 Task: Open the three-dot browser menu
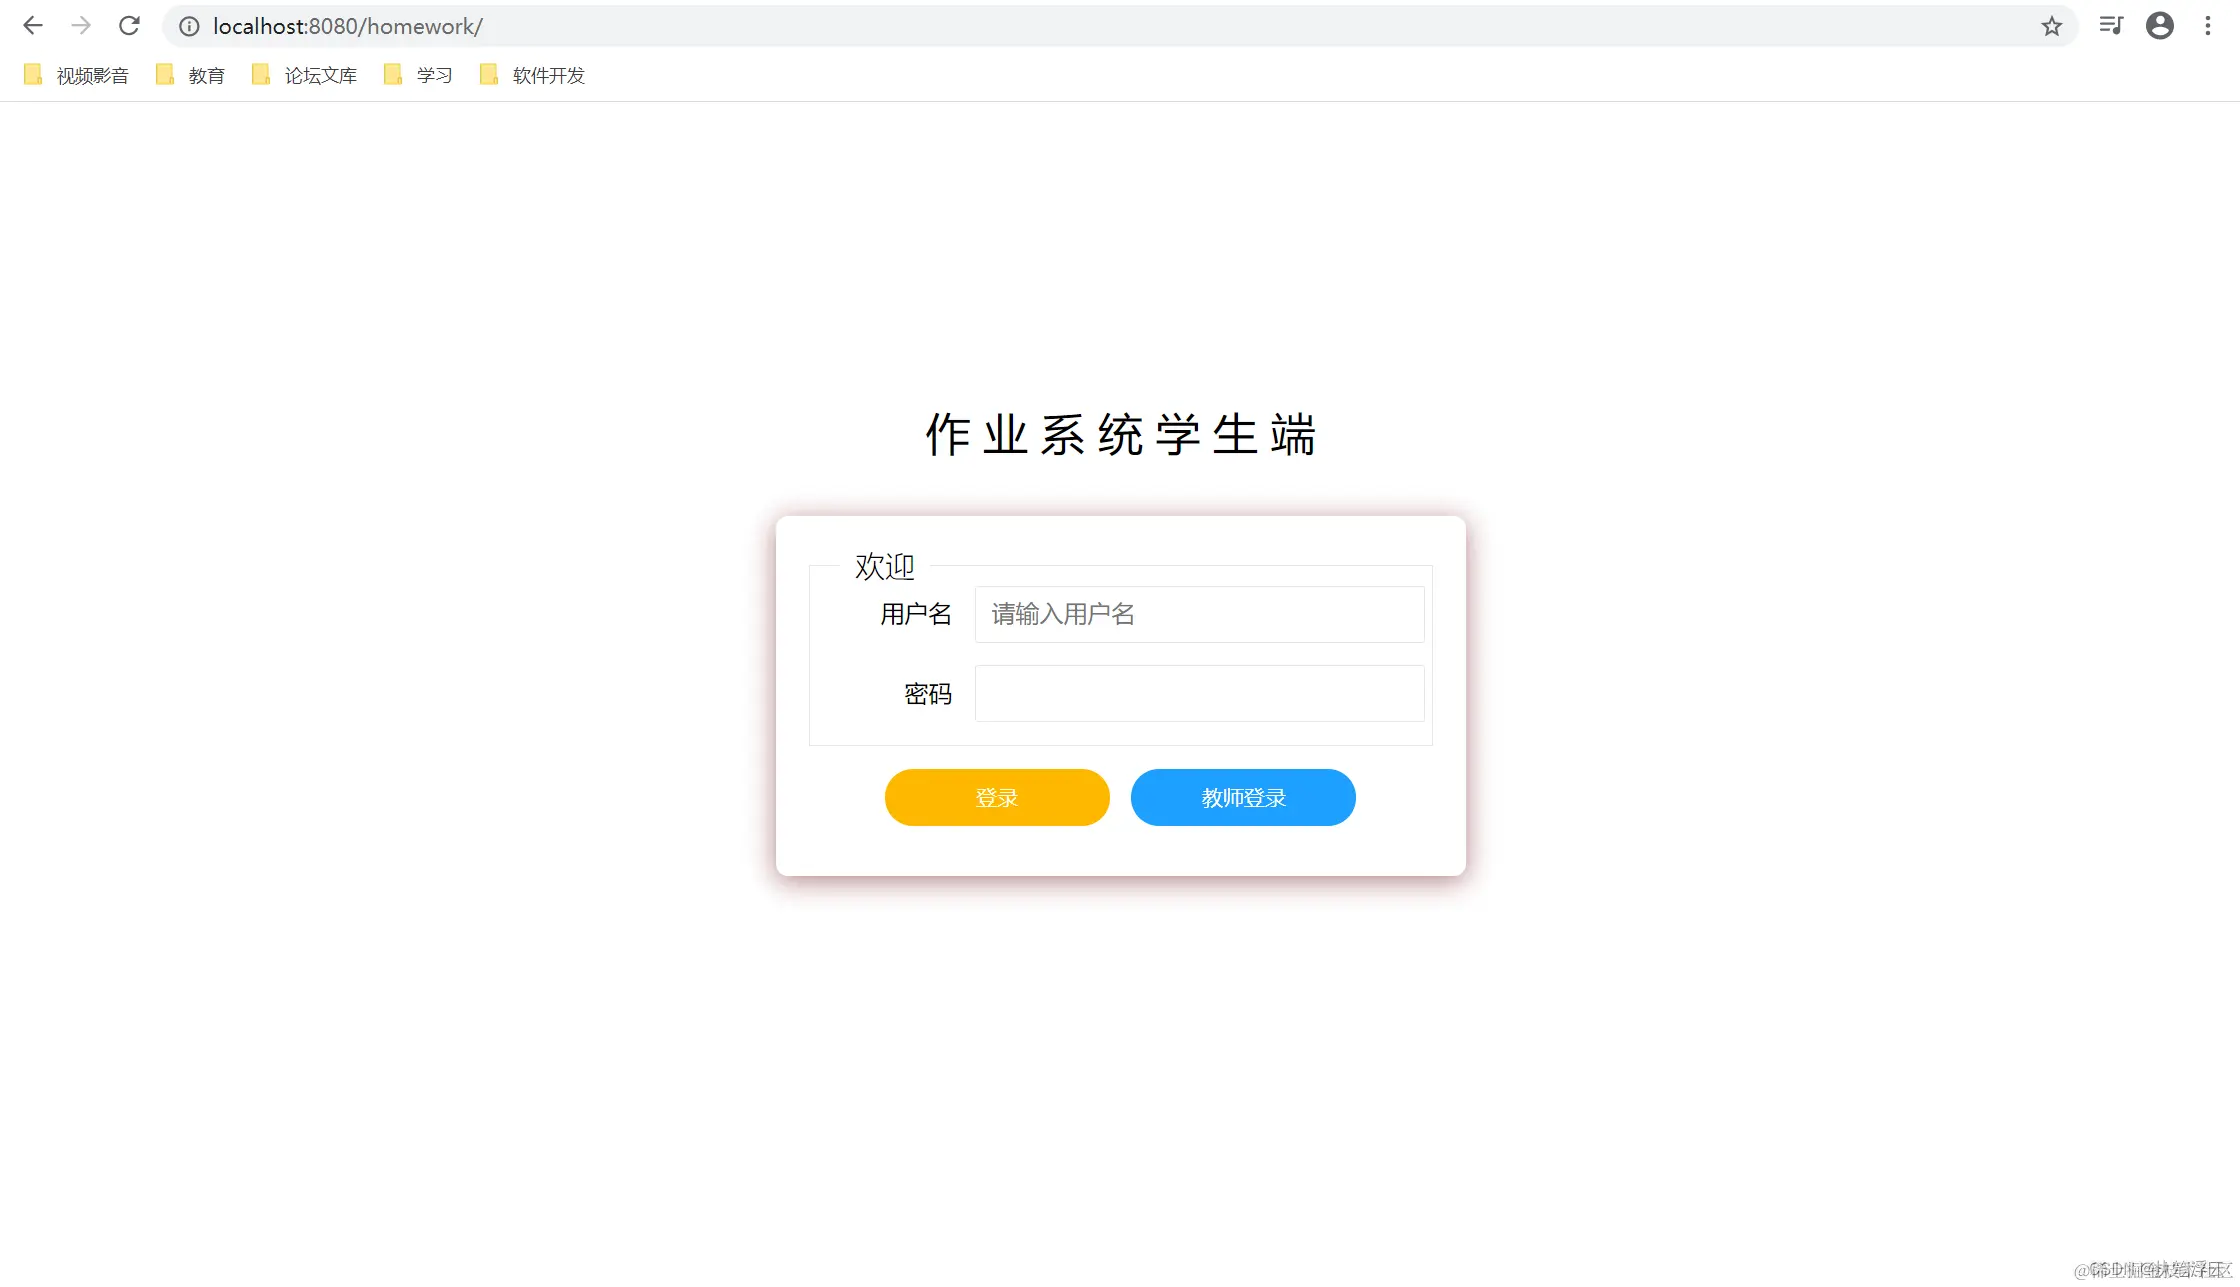(2208, 26)
